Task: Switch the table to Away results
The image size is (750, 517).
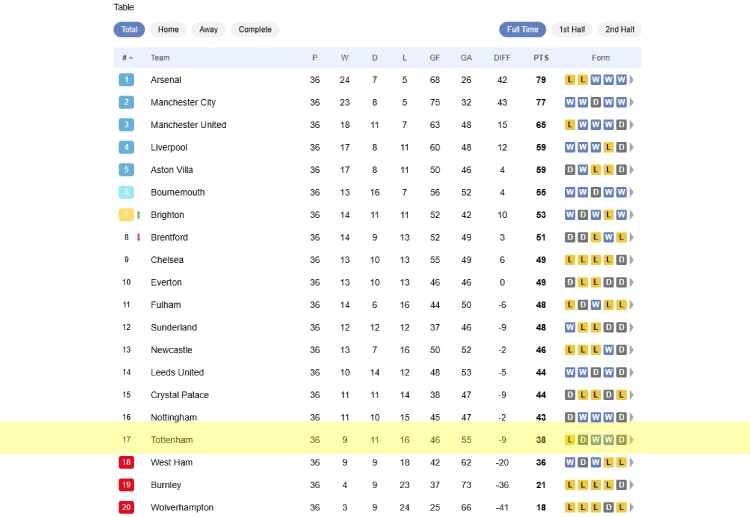Action: coord(209,30)
